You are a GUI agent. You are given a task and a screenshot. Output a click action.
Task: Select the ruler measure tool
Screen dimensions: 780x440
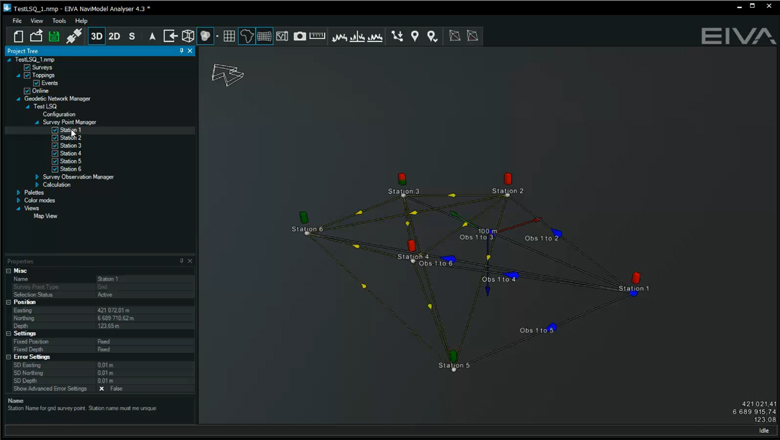(x=317, y=36)
